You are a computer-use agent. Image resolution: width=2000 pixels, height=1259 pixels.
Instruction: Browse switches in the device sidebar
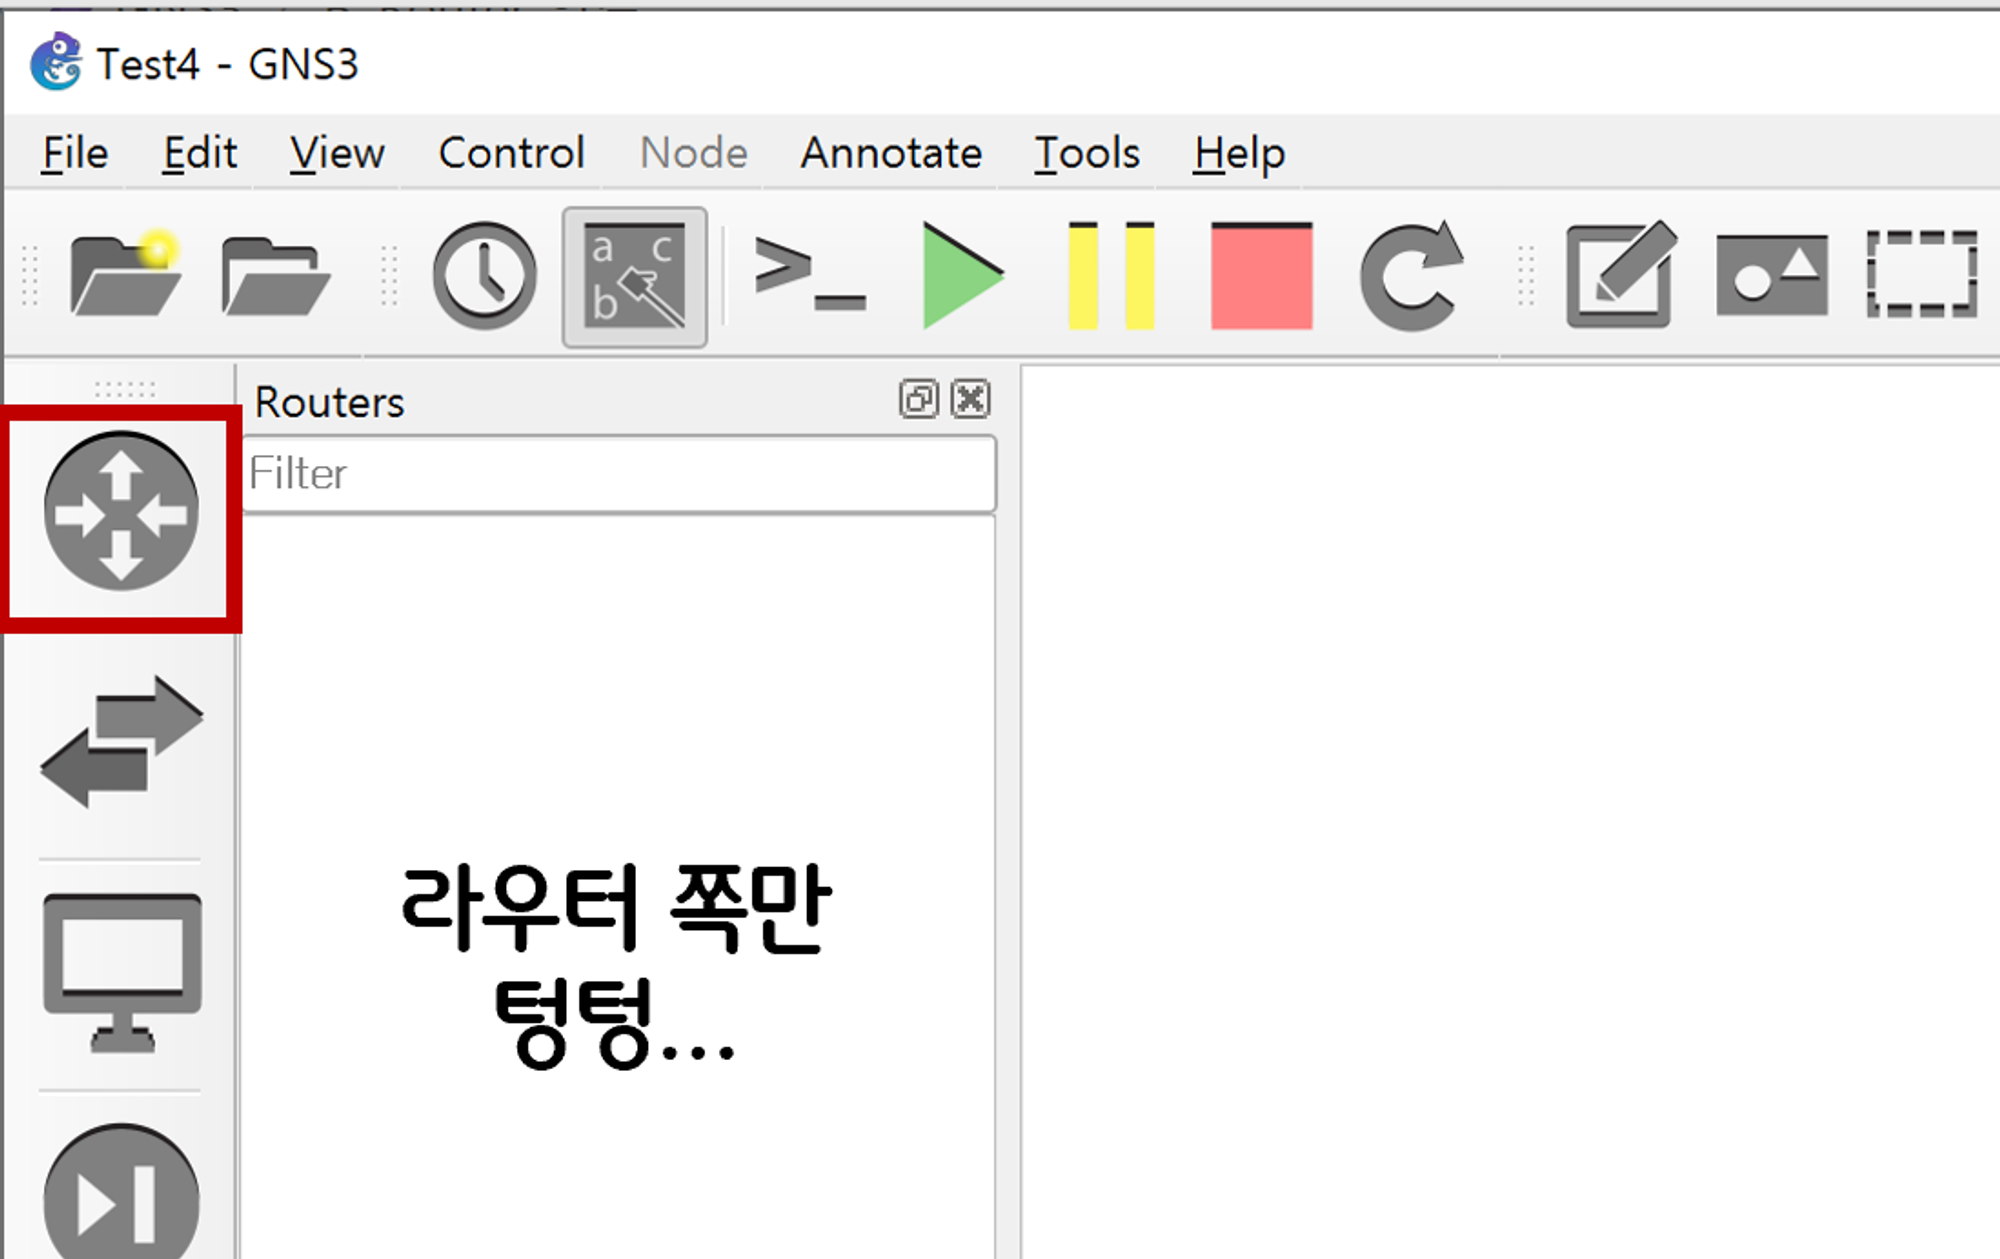(122, 741)
